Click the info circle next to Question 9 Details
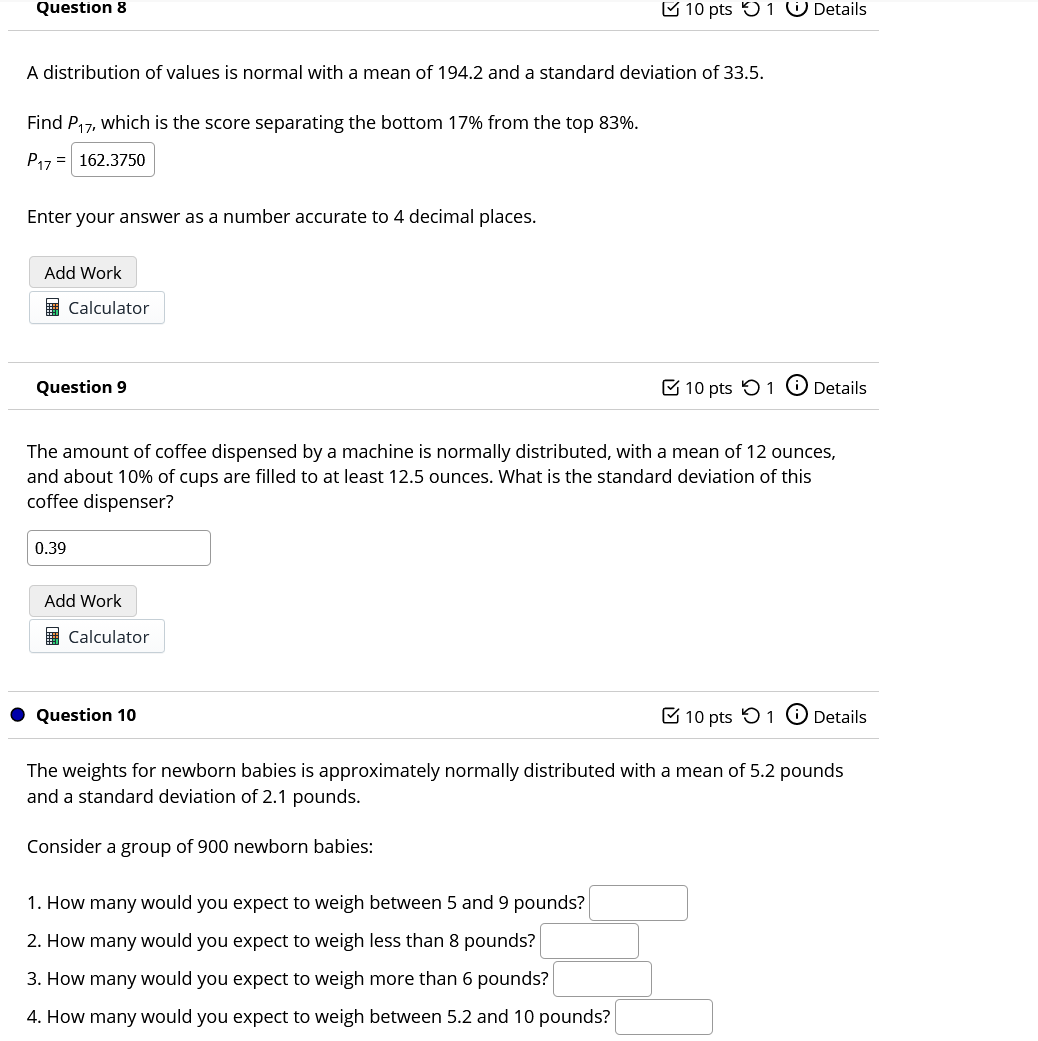Viewport: 1038px width, 1041px height. point(797,385)
